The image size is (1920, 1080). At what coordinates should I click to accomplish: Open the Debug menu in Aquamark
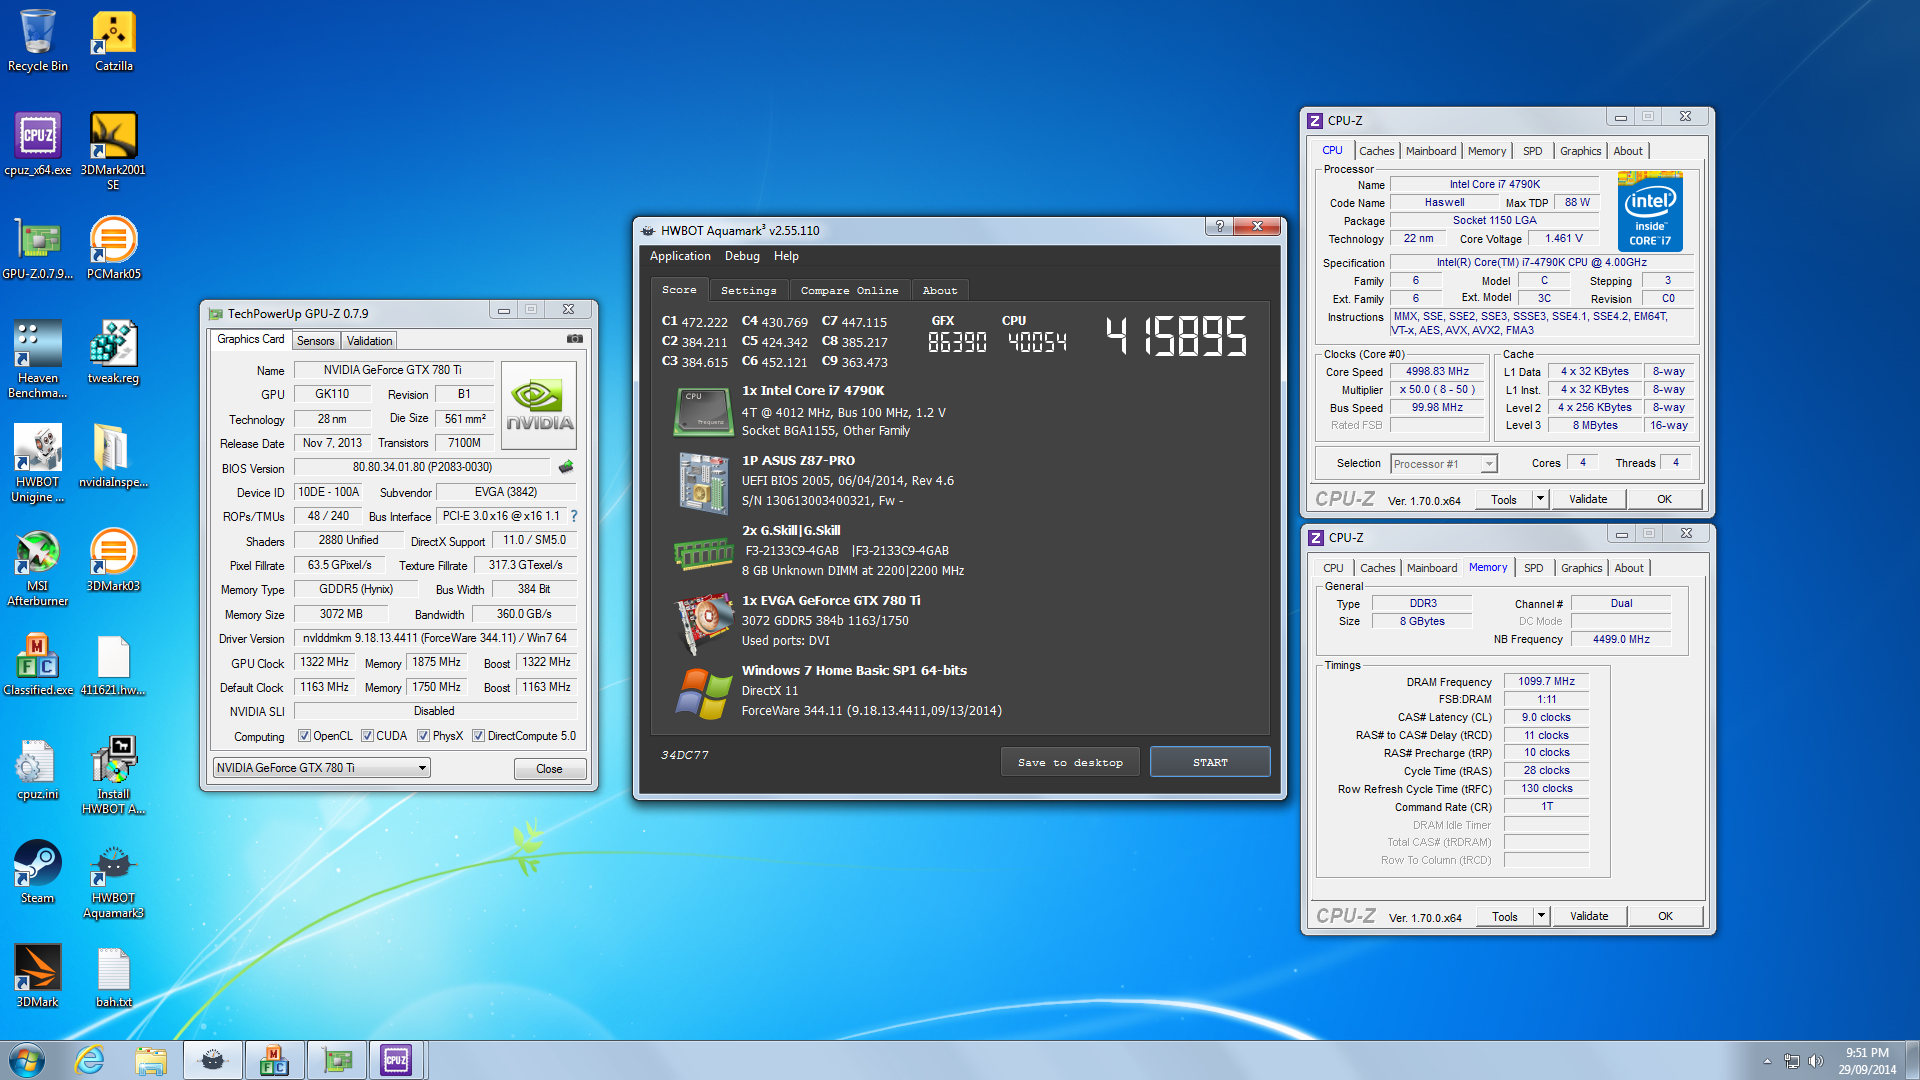coord(742,256)
